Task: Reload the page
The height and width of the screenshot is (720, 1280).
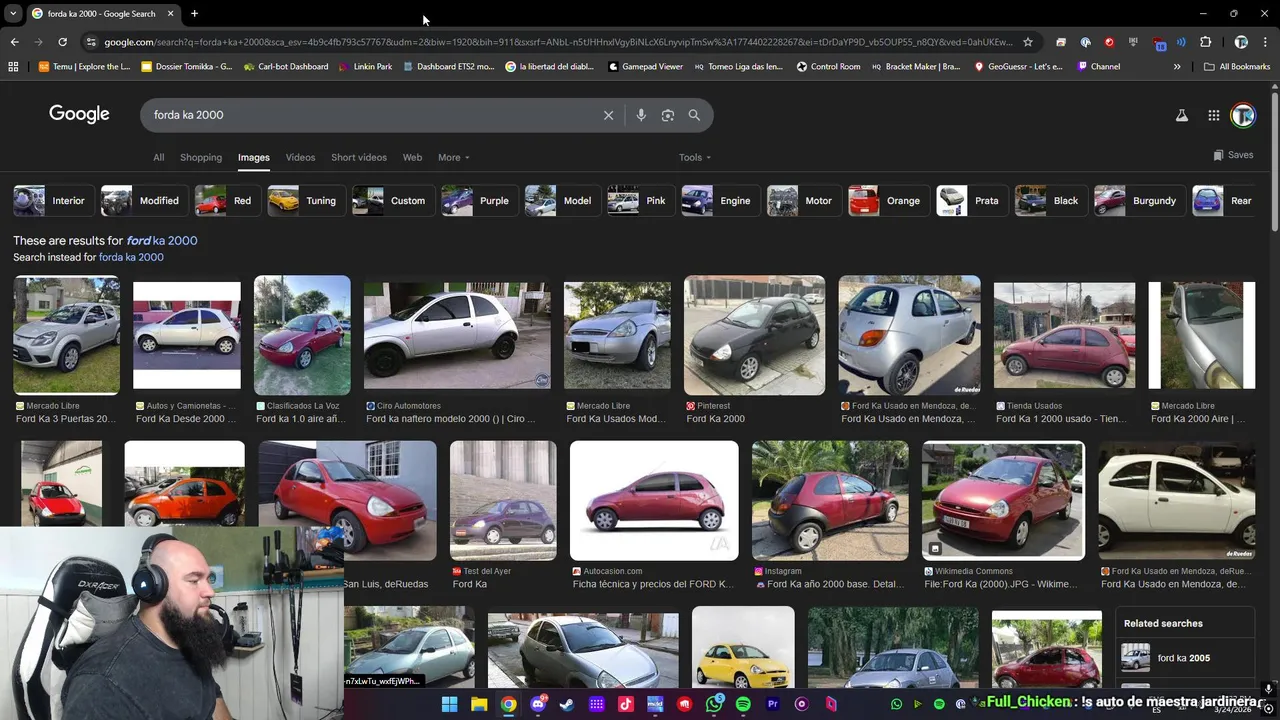Action: 62,42
